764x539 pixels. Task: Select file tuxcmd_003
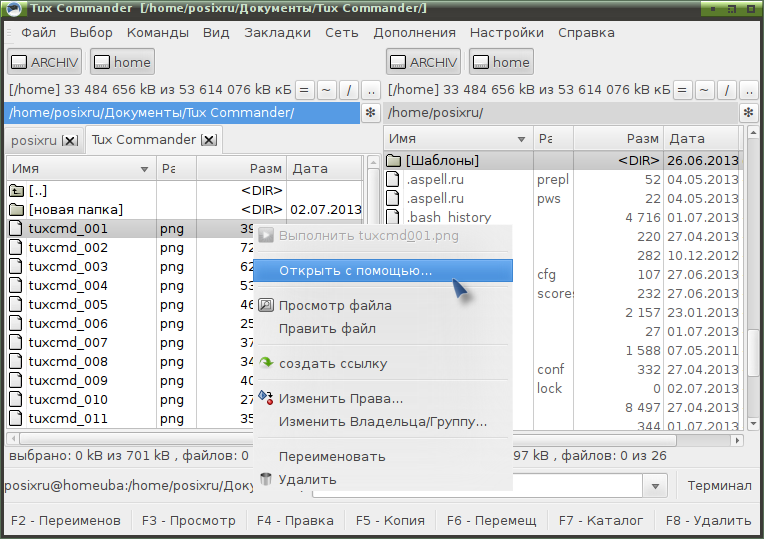point(131,267)
